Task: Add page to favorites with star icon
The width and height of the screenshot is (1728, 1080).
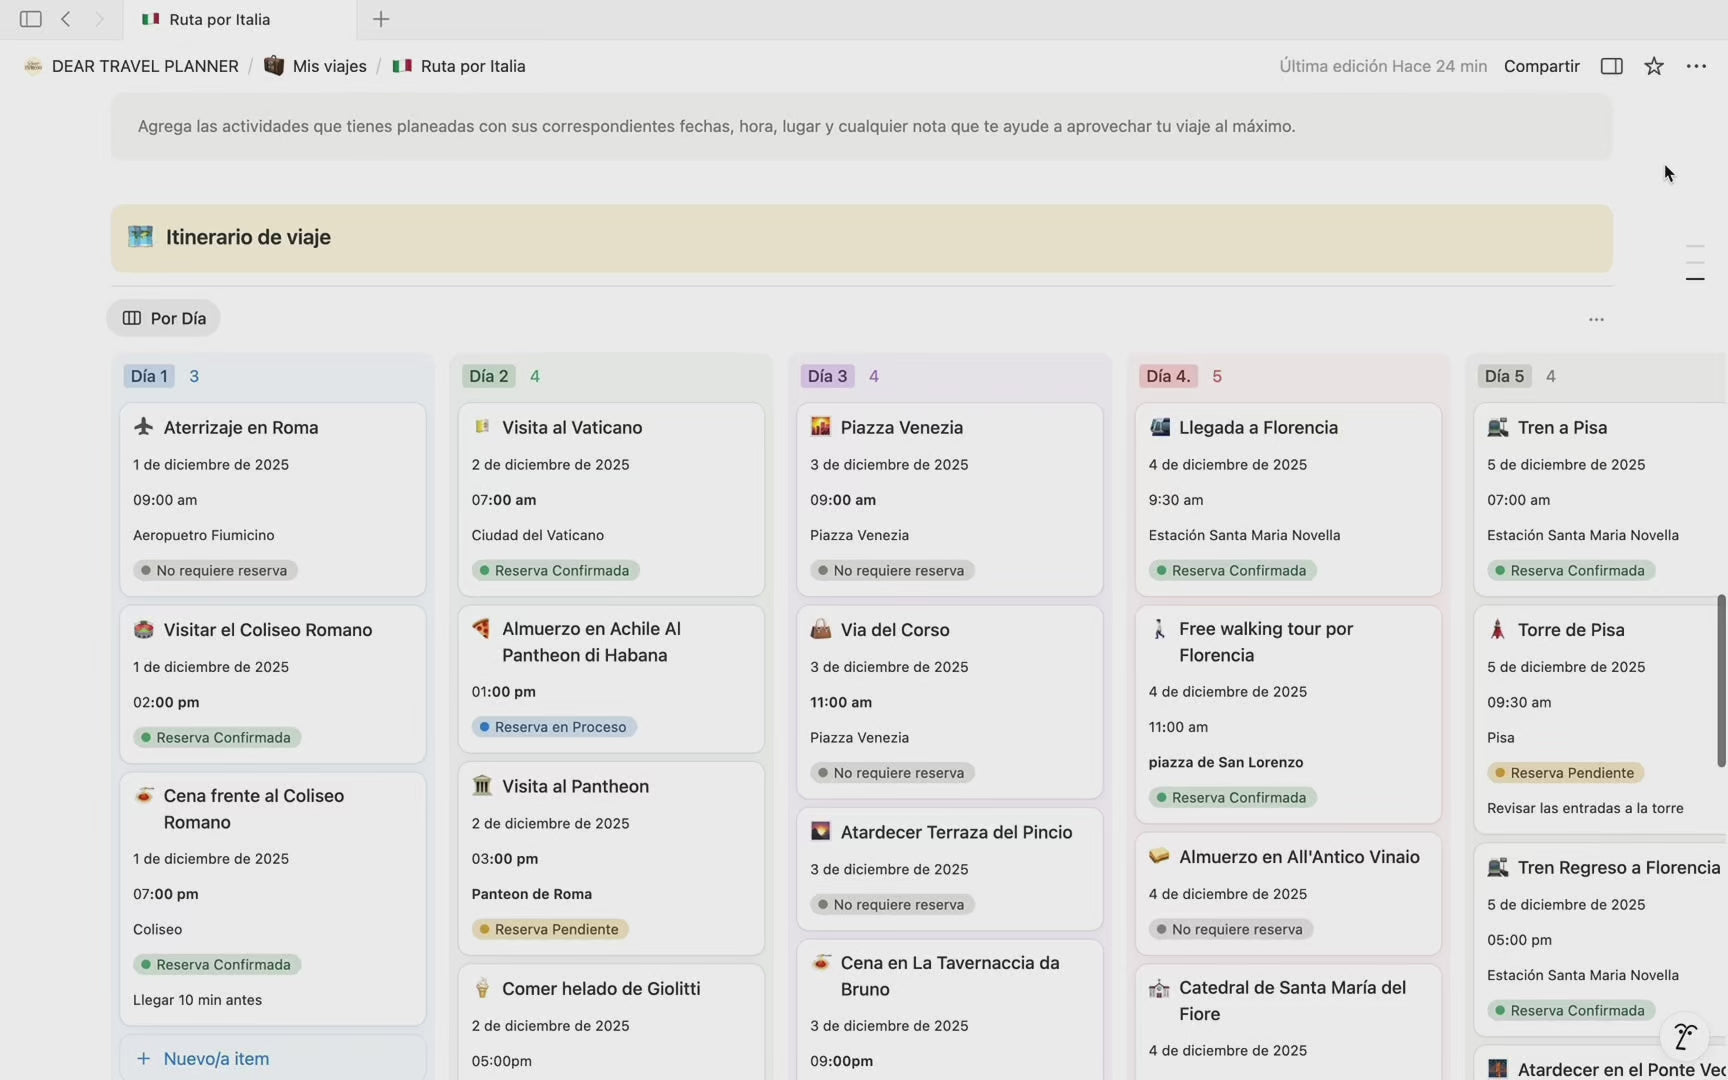Action: click(x=1654, y=66)
